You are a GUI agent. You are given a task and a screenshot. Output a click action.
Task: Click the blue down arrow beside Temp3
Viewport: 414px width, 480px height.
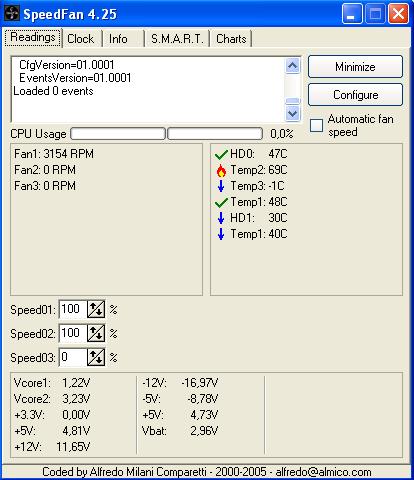click(221, 186)
